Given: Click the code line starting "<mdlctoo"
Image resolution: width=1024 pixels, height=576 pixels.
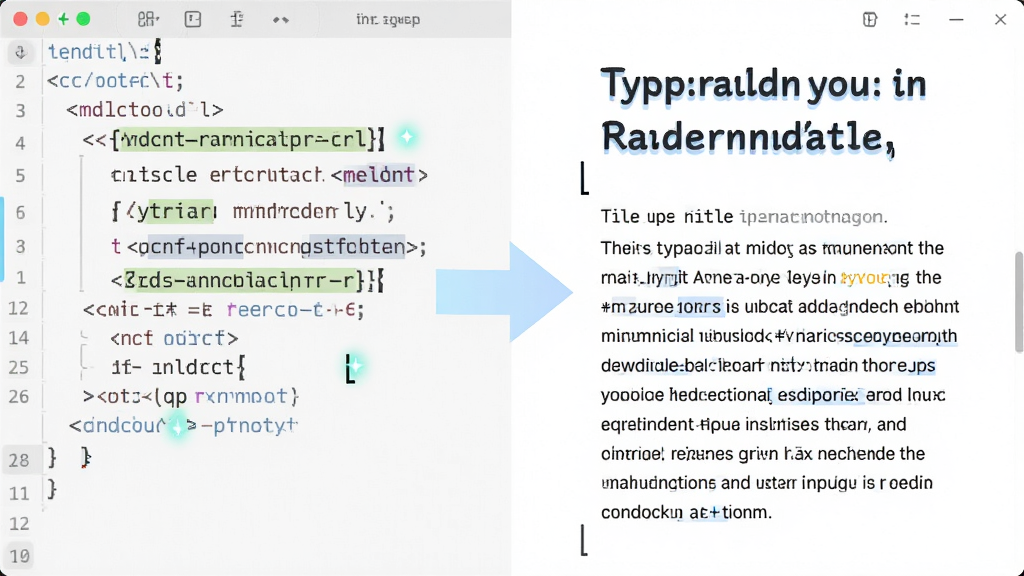Looking at the screenshot, I should [144, 109].
